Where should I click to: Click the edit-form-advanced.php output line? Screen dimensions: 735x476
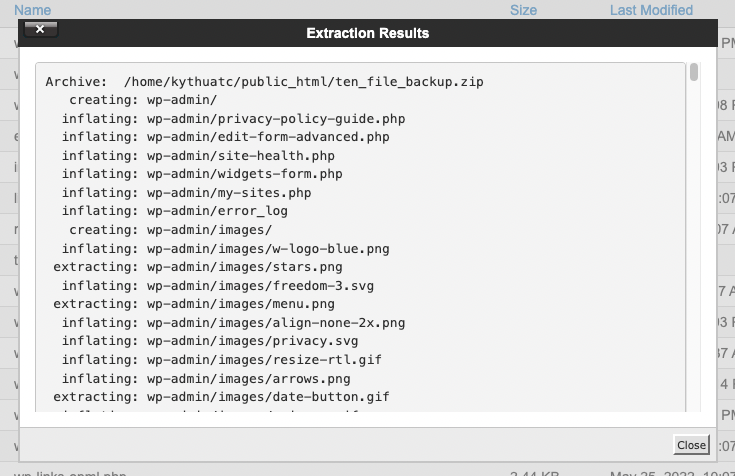click(225, 137)
